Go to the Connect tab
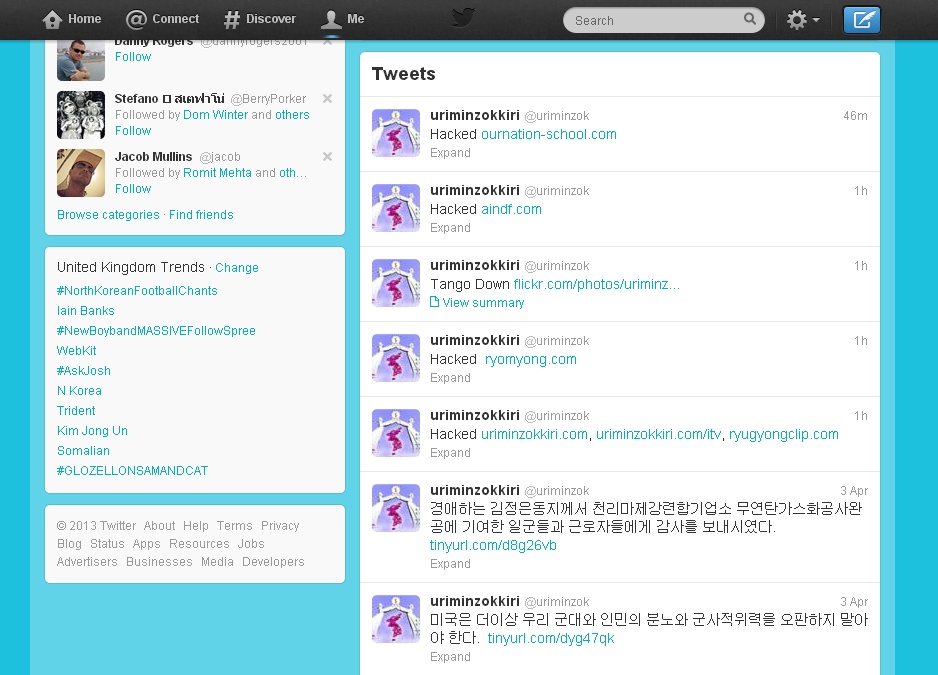The image size is (938, 675). (x=163, y=19)
